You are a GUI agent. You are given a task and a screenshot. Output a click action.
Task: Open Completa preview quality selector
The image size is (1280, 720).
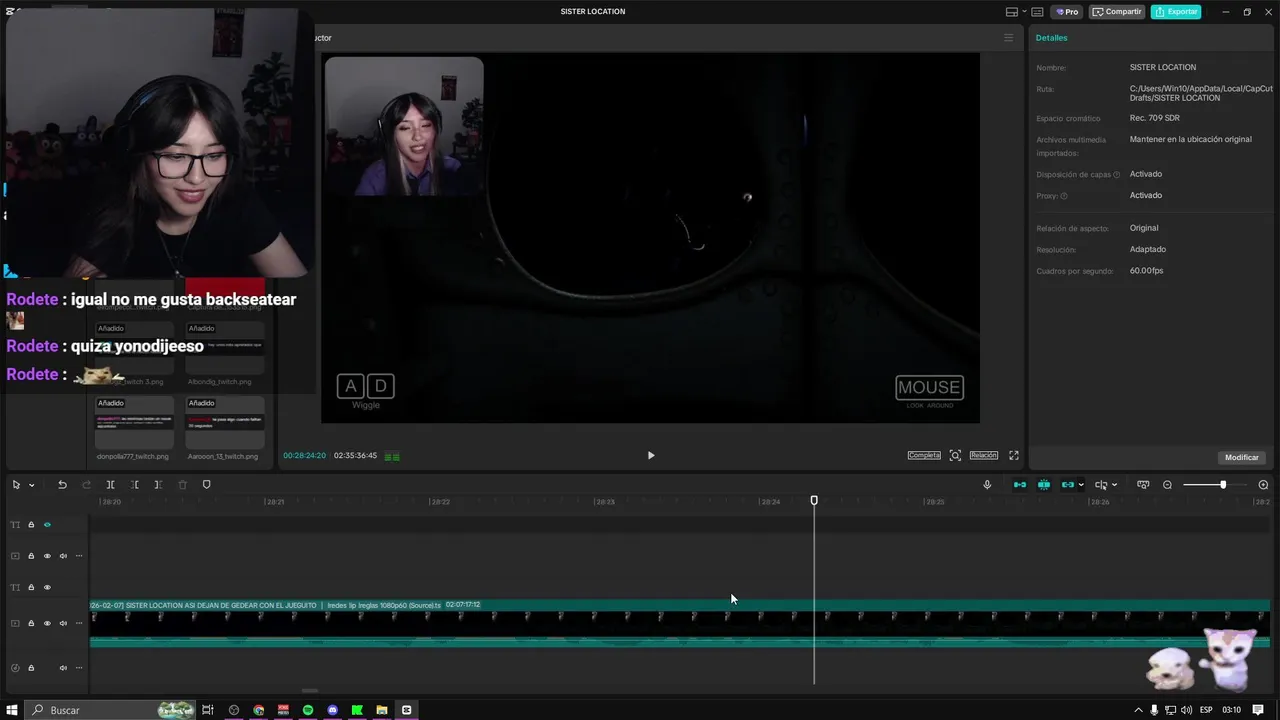924,455
